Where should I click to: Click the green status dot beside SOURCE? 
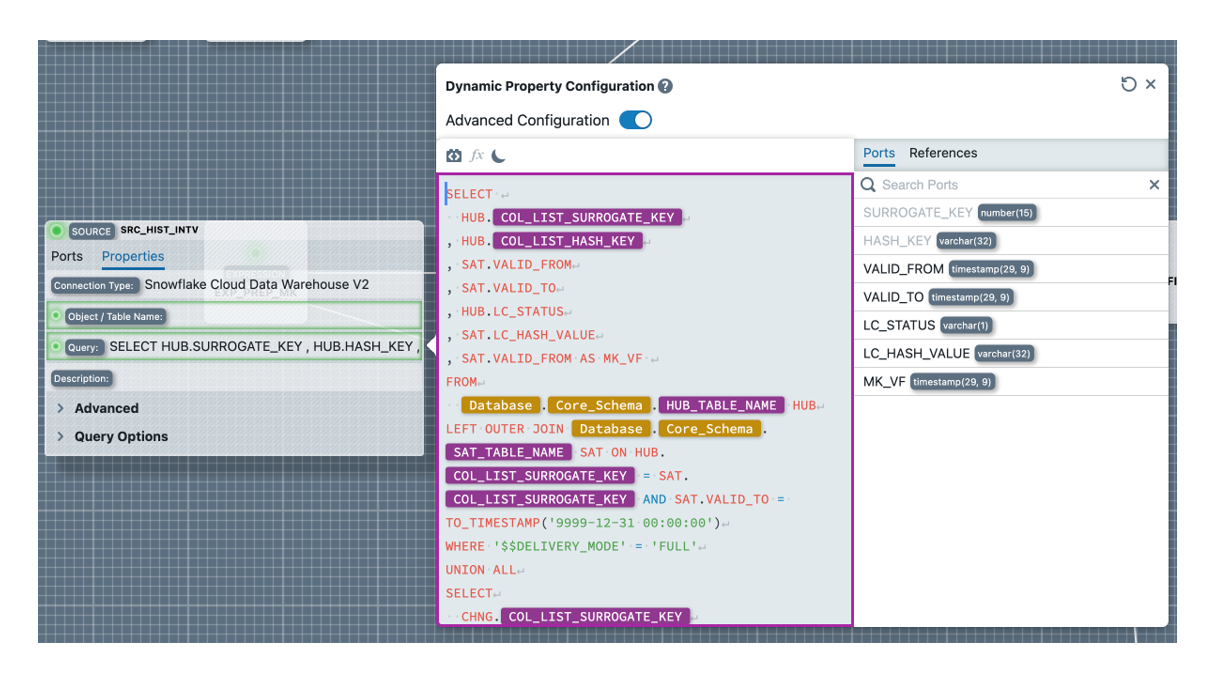click(x=57, y=231)
